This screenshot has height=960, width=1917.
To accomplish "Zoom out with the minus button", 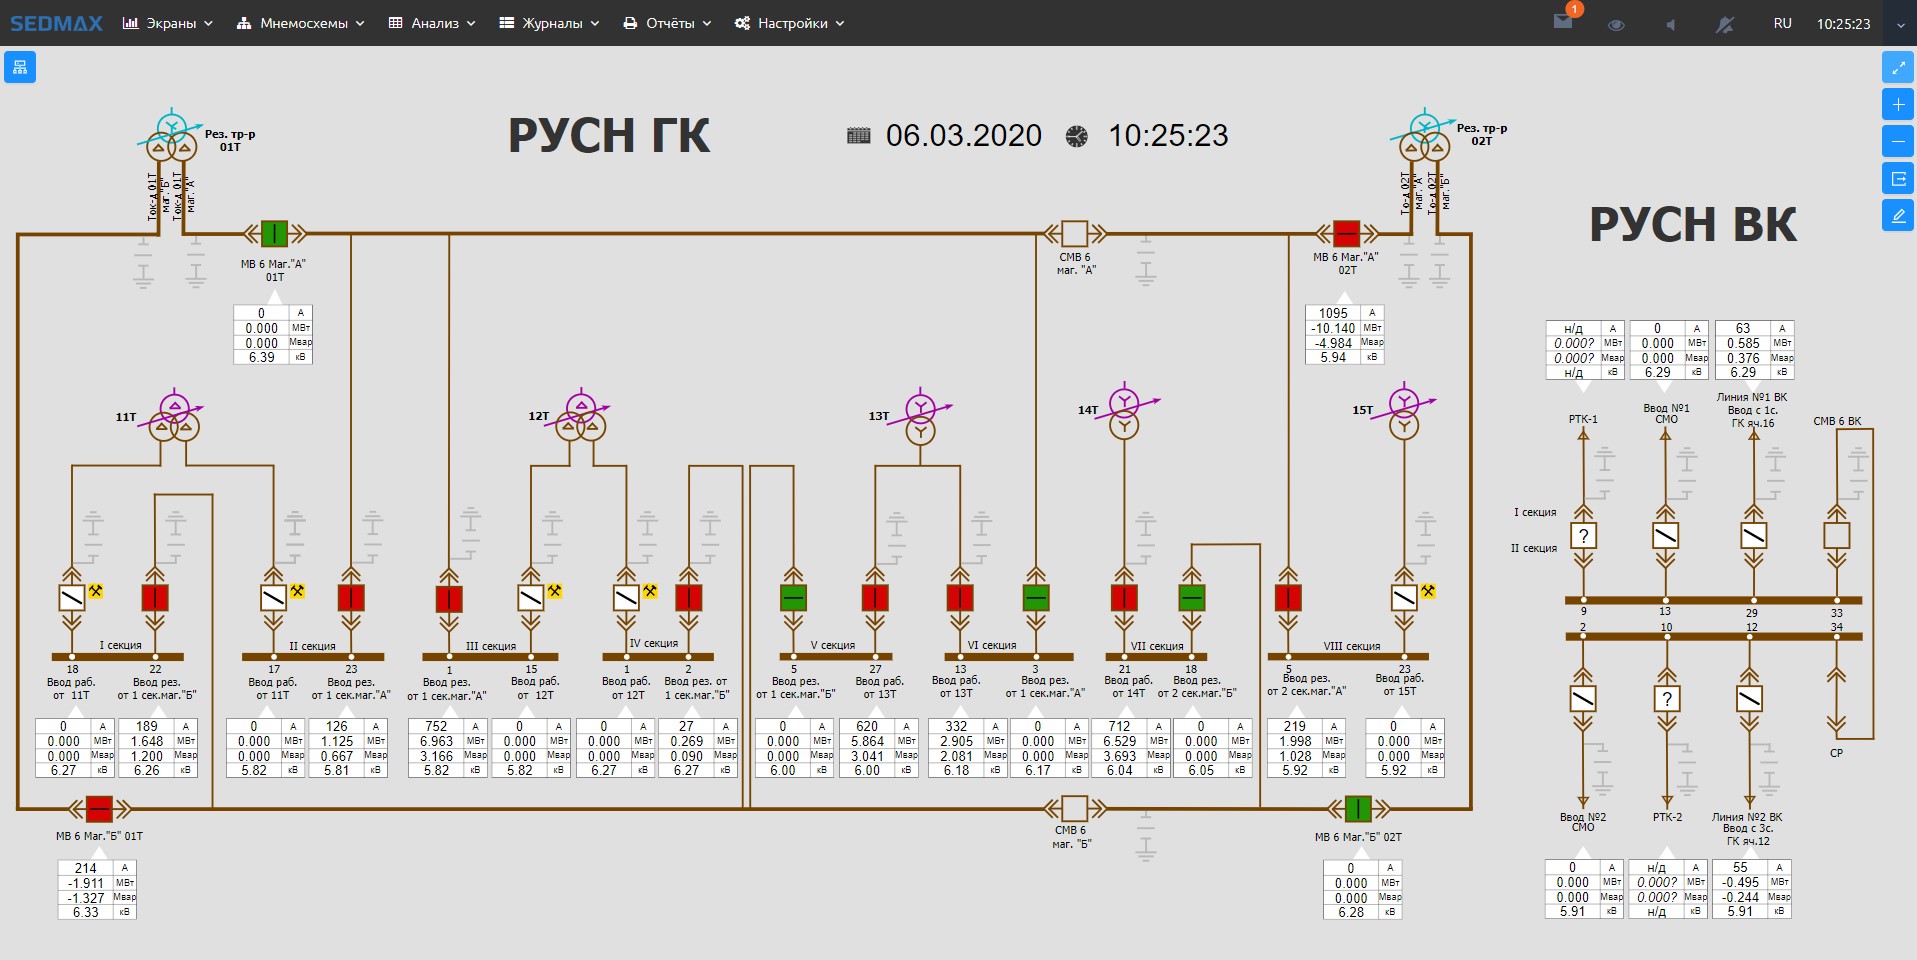I will click(1897, 141).
